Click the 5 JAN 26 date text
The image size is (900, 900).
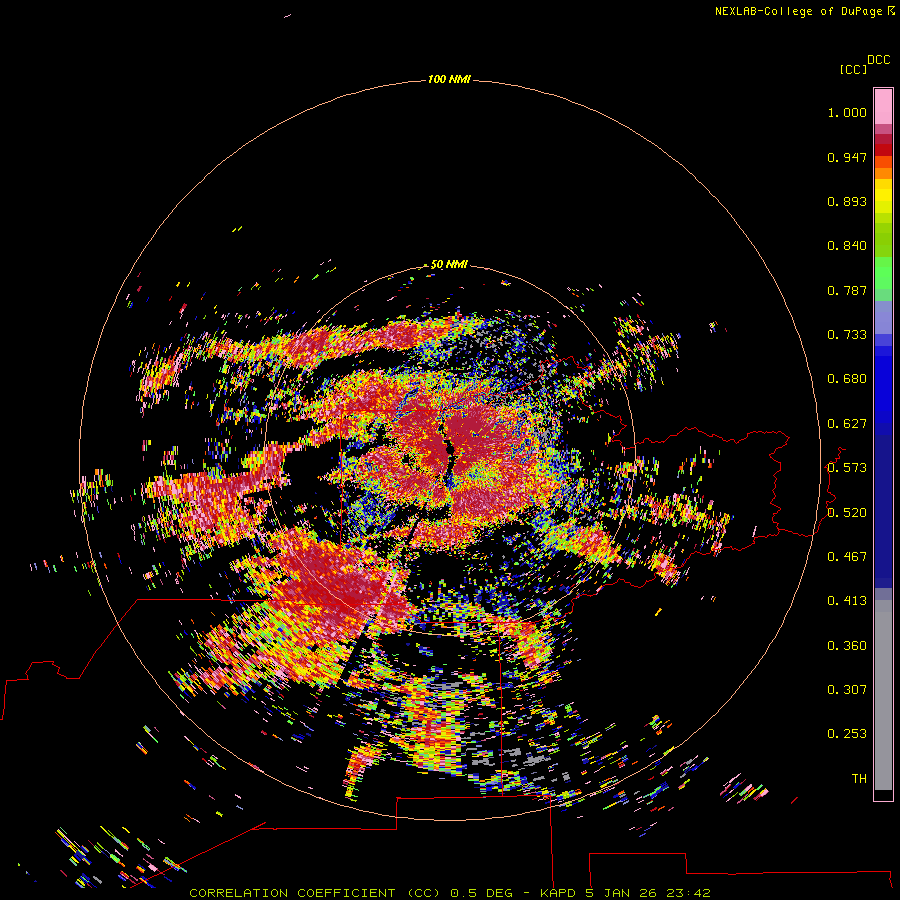pyautogui.click(x=621, y=893)
